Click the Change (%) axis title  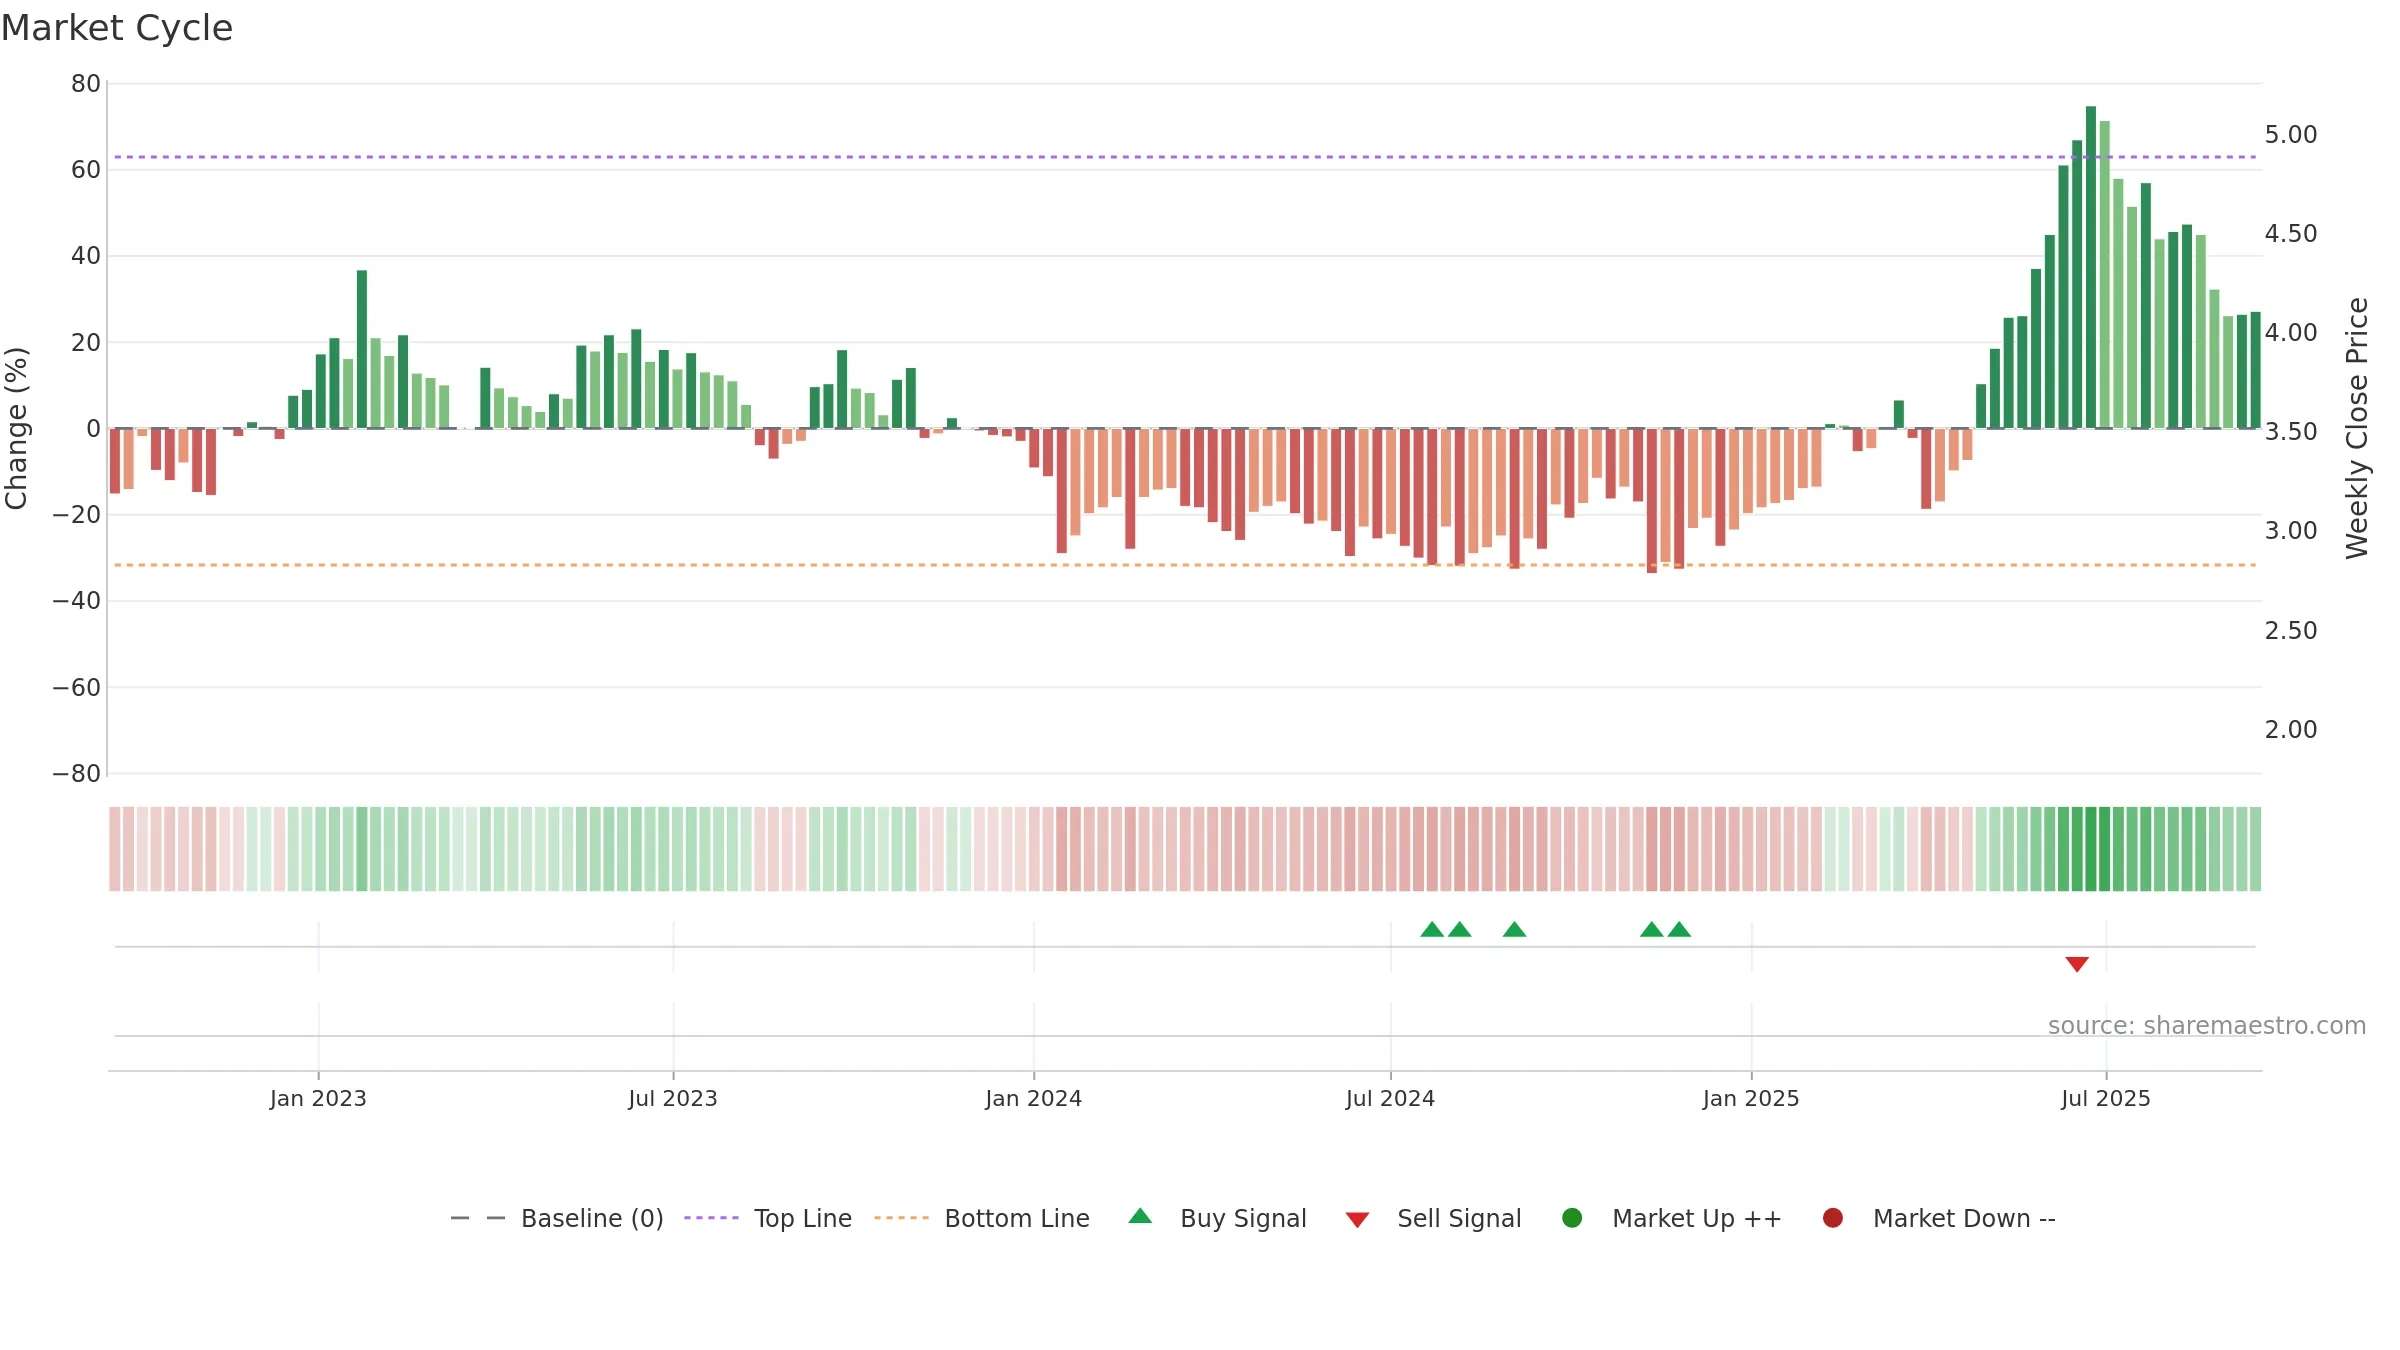pos(16,428)
